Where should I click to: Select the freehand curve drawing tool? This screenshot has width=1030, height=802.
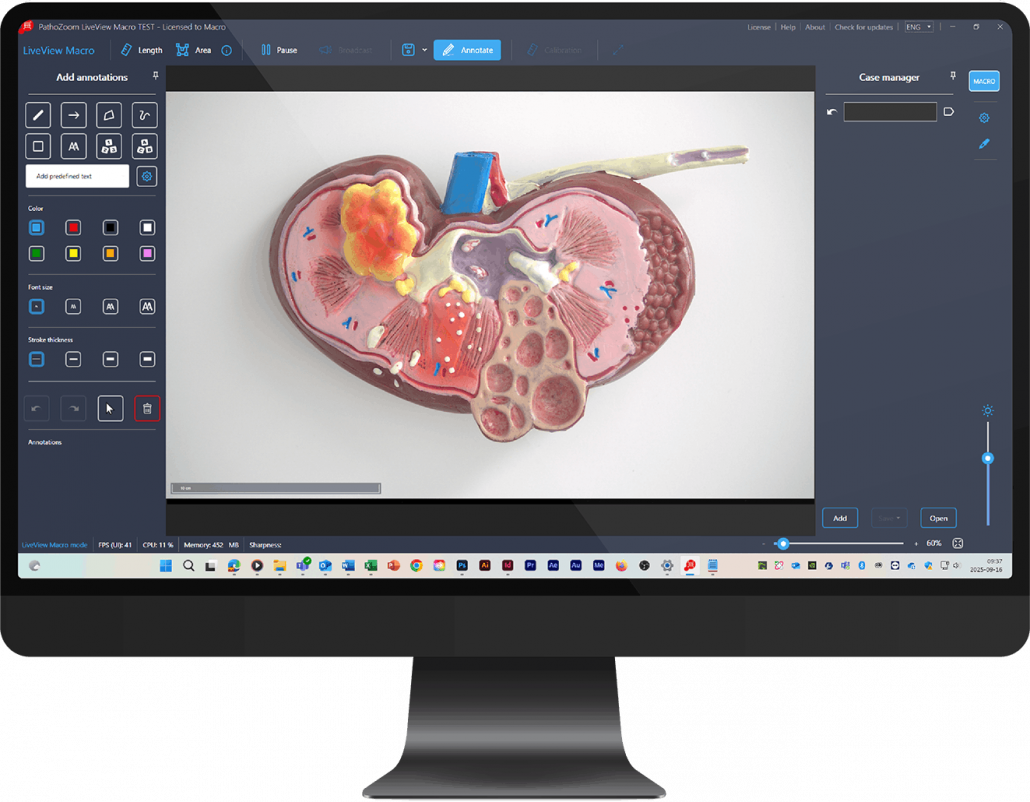pos(146,115)
